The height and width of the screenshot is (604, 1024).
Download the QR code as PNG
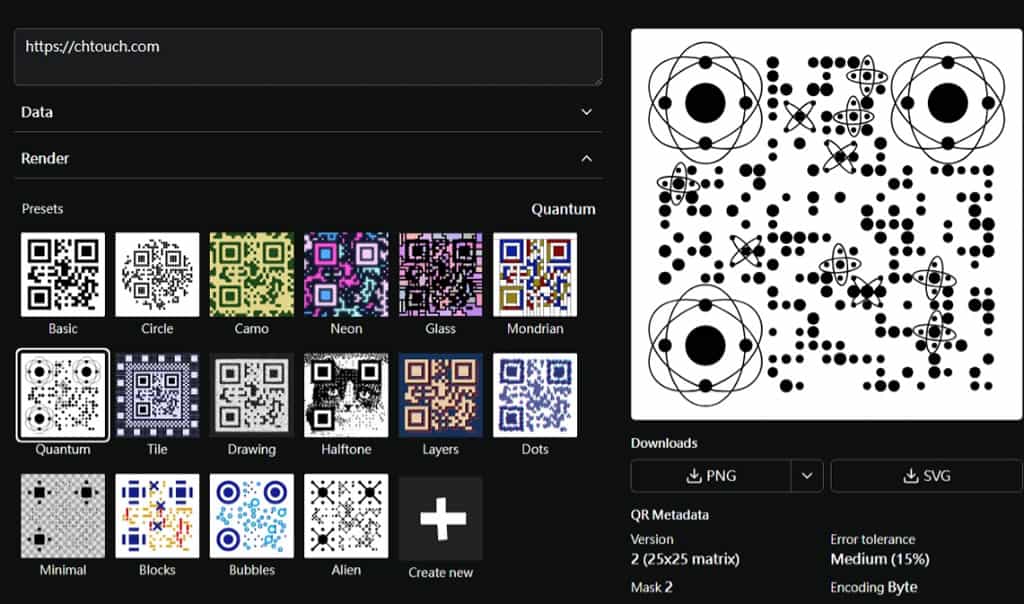[x=711, y=476]
